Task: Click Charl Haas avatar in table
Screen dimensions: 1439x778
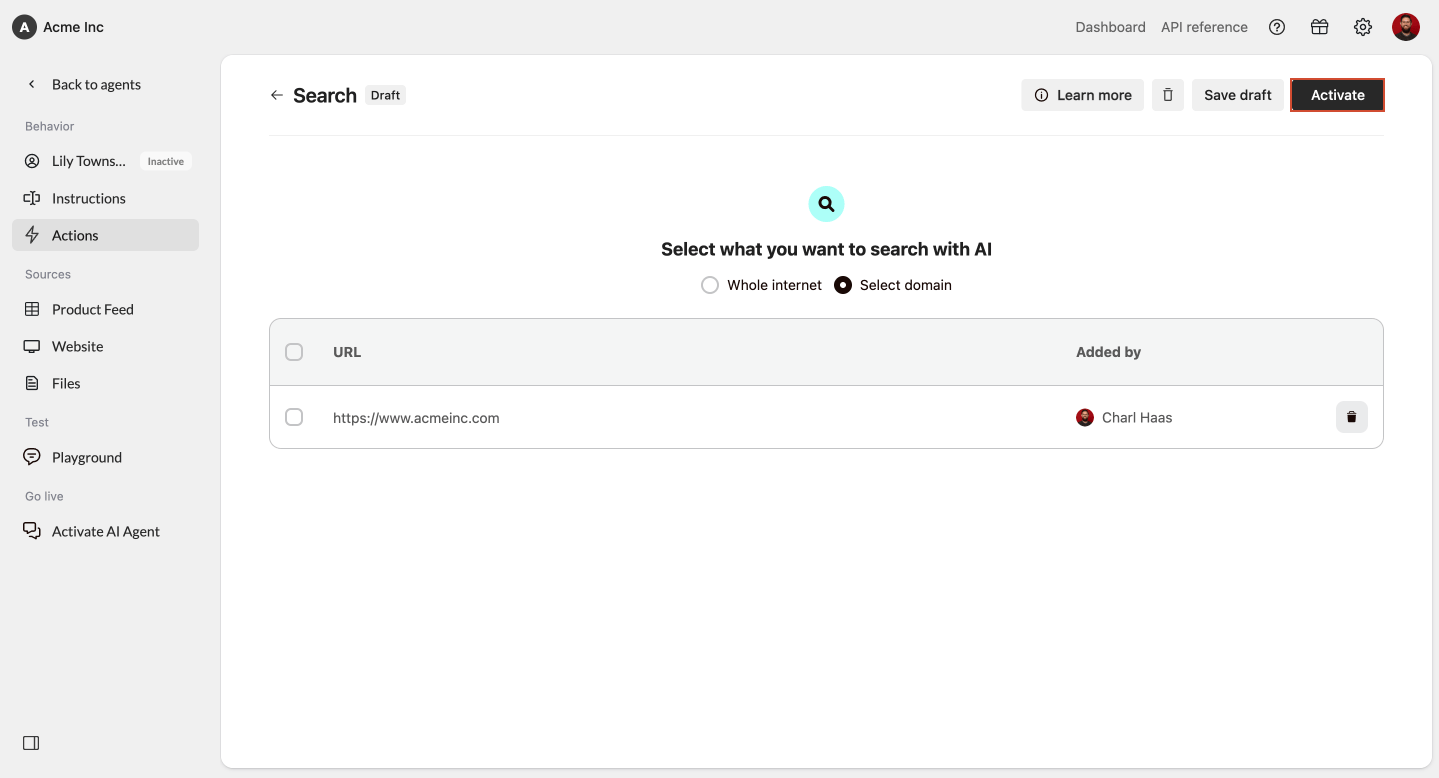Action: coord(1085,418)
